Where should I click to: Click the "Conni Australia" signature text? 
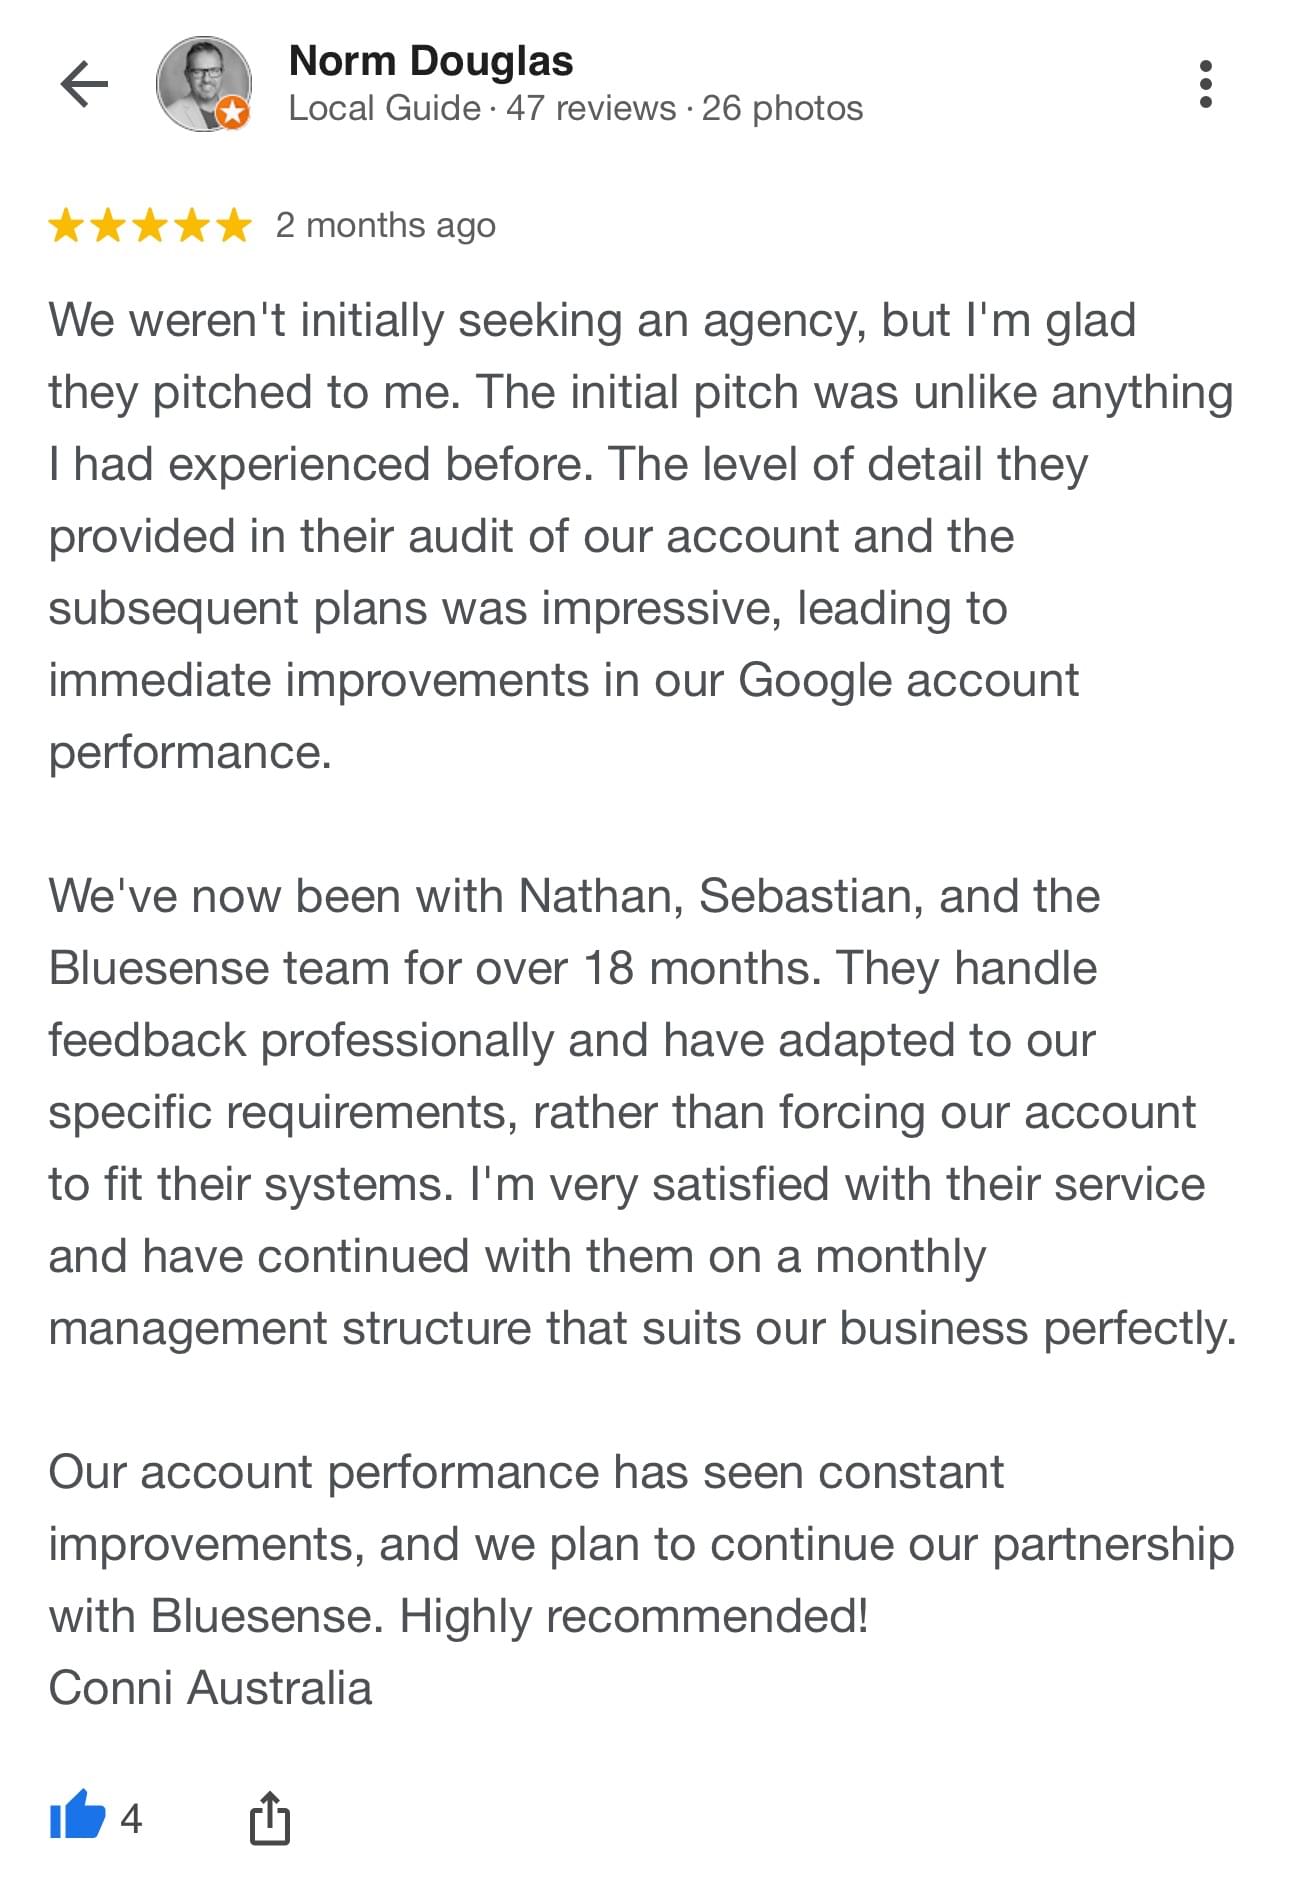[210, 1688]
